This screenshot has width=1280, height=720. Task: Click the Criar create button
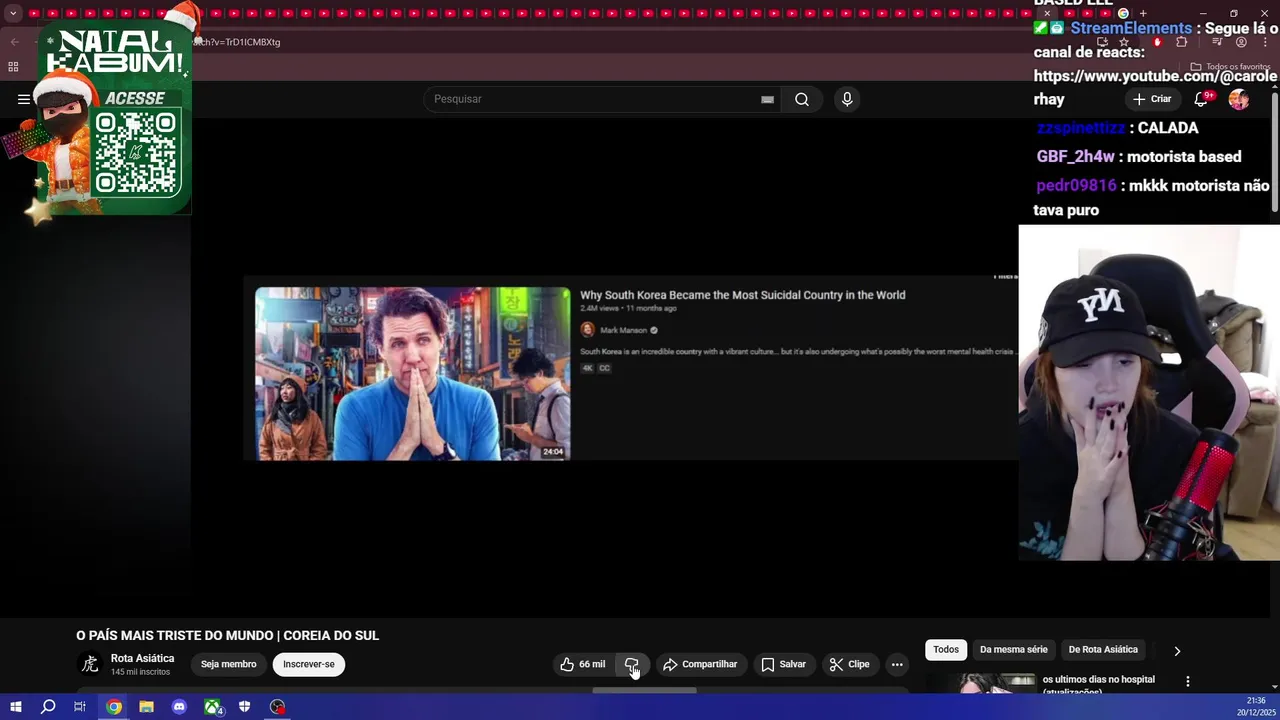pos(1151,99)
